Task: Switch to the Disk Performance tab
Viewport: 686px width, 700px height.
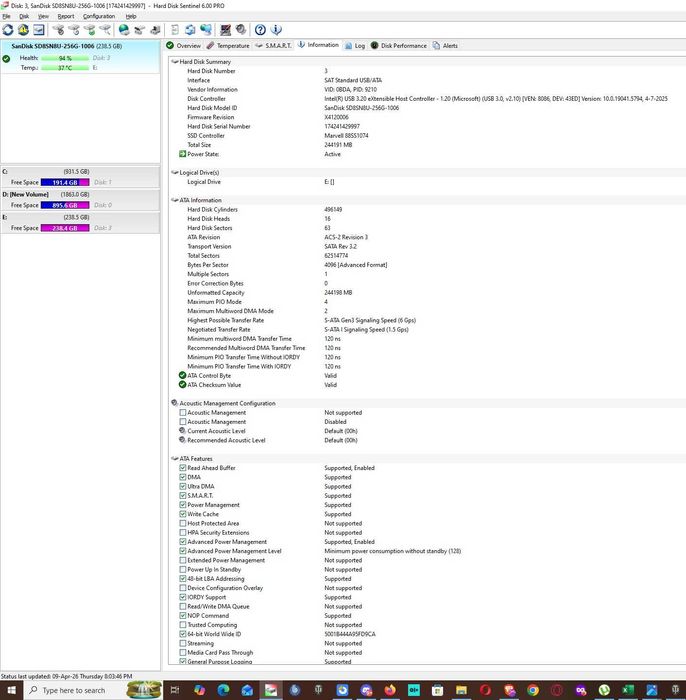Action: (x=399, y=46)
